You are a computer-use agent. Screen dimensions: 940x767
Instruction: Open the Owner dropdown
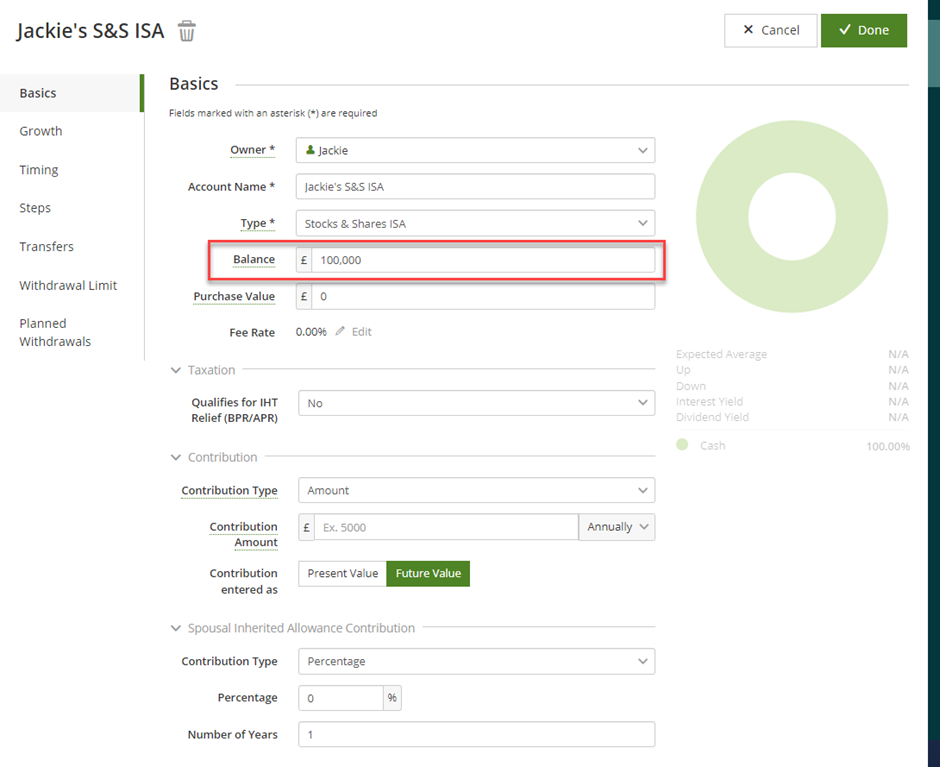pos(475,150)
